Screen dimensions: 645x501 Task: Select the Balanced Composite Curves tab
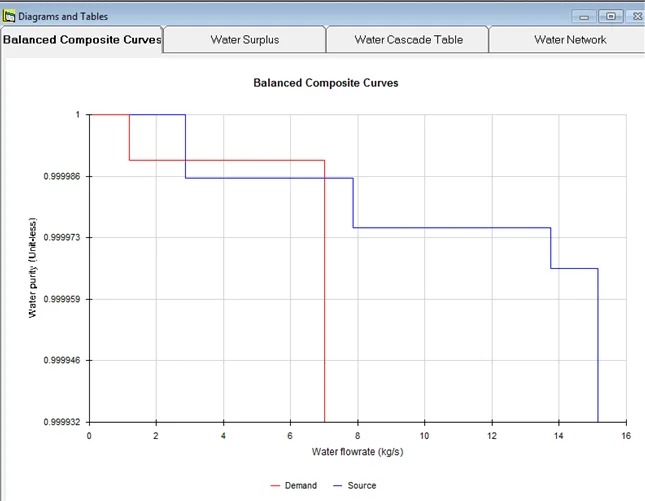82,40
